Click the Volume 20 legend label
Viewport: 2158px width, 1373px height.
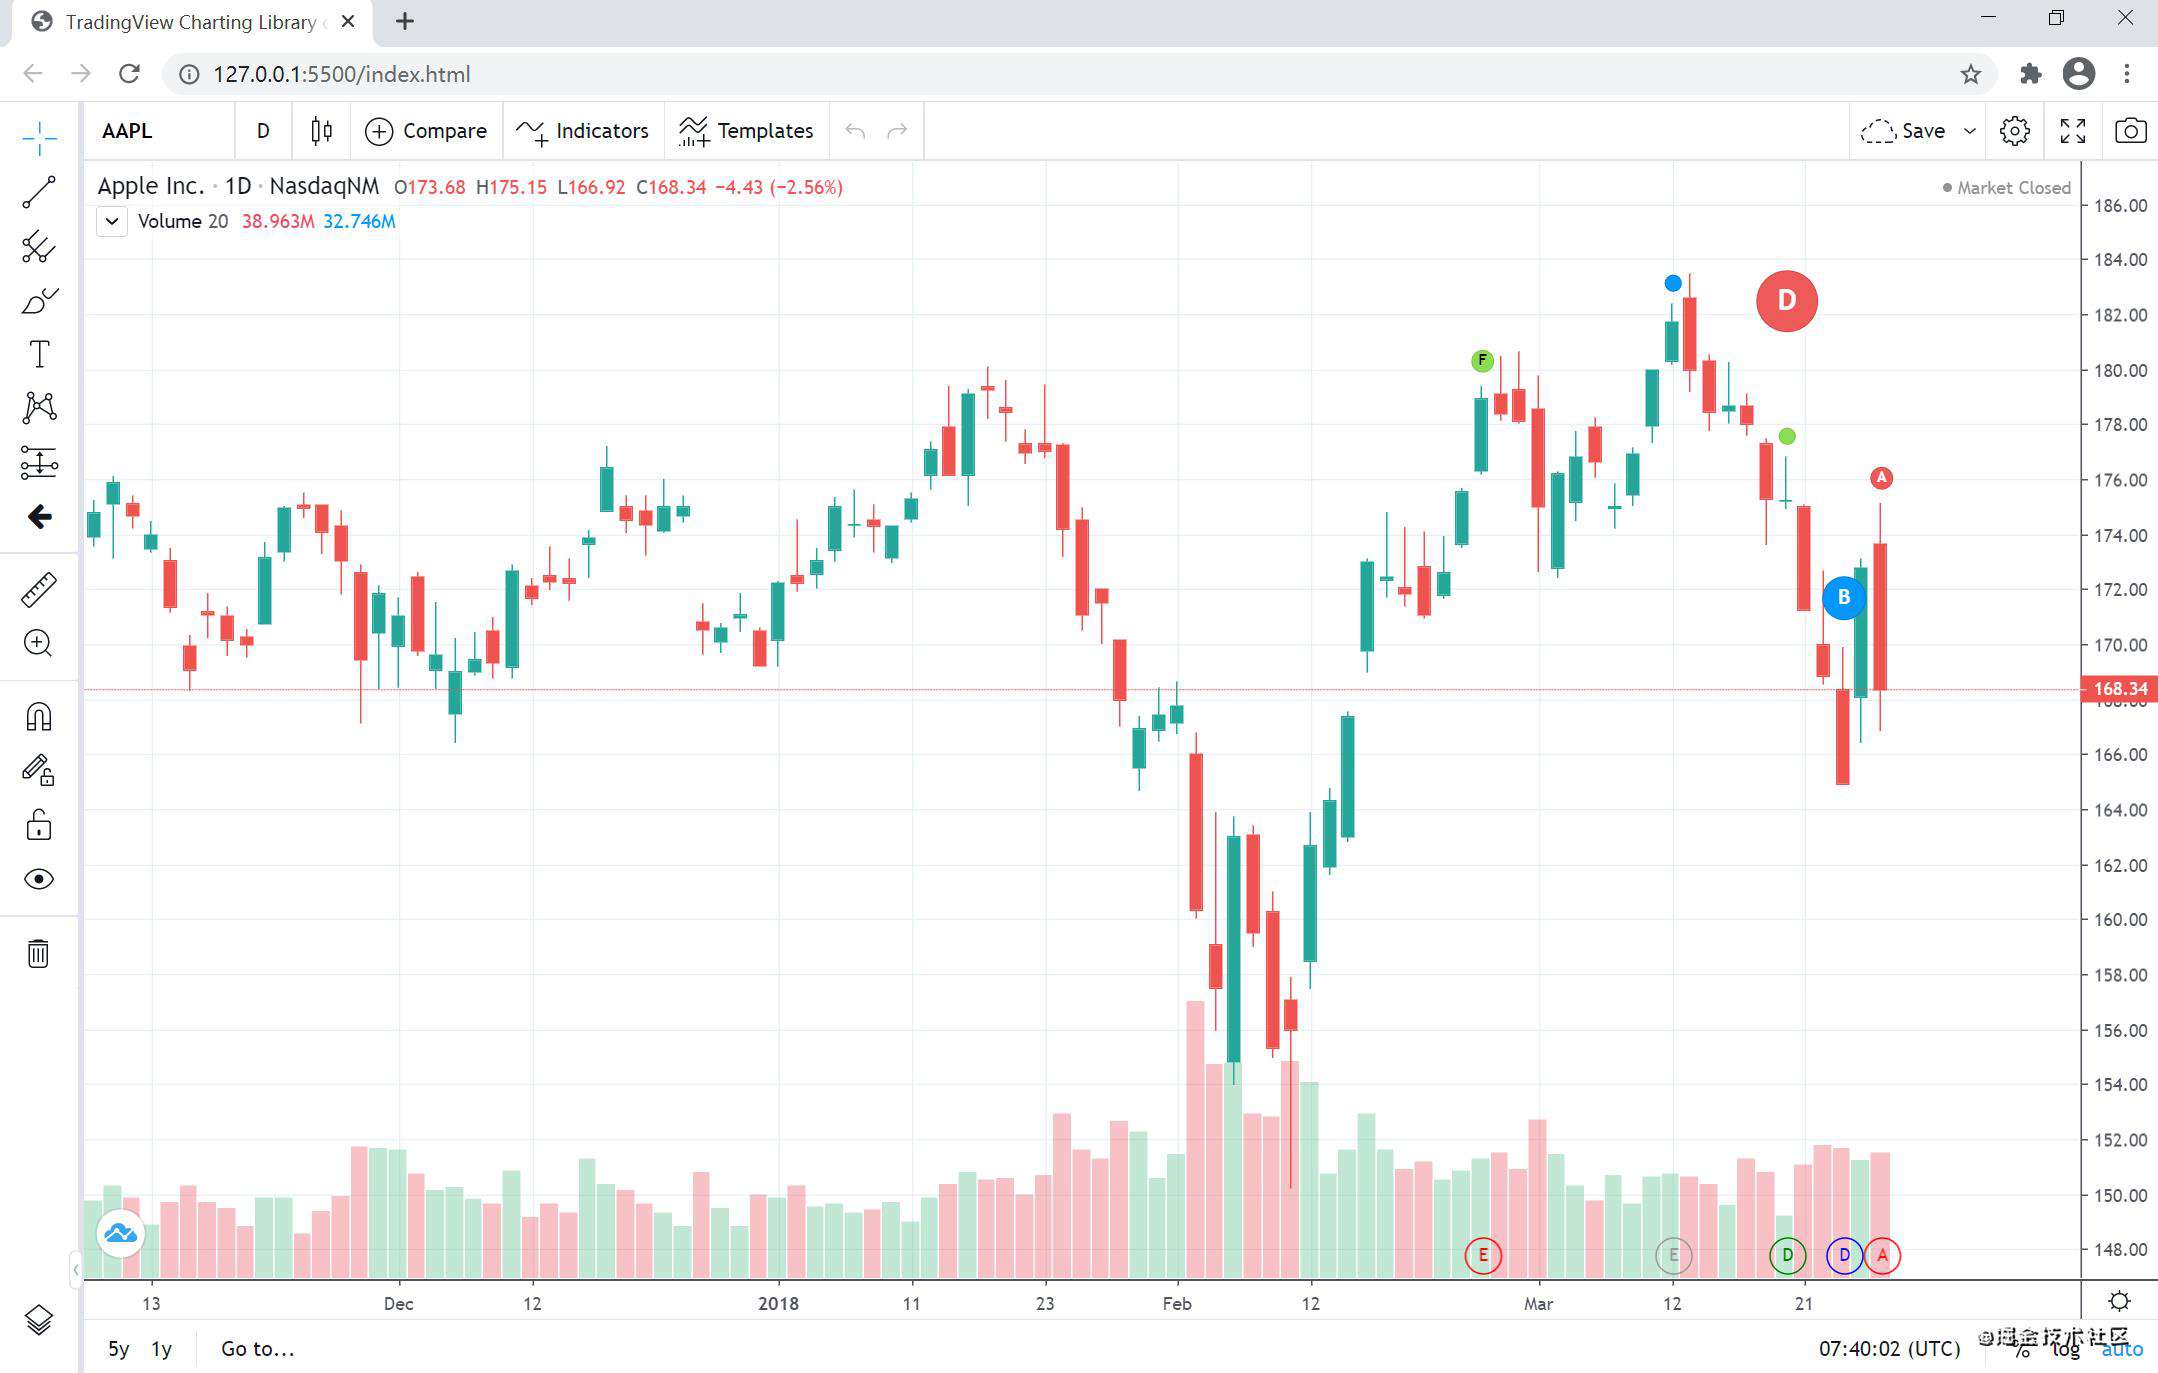click(x=183, y=221)
